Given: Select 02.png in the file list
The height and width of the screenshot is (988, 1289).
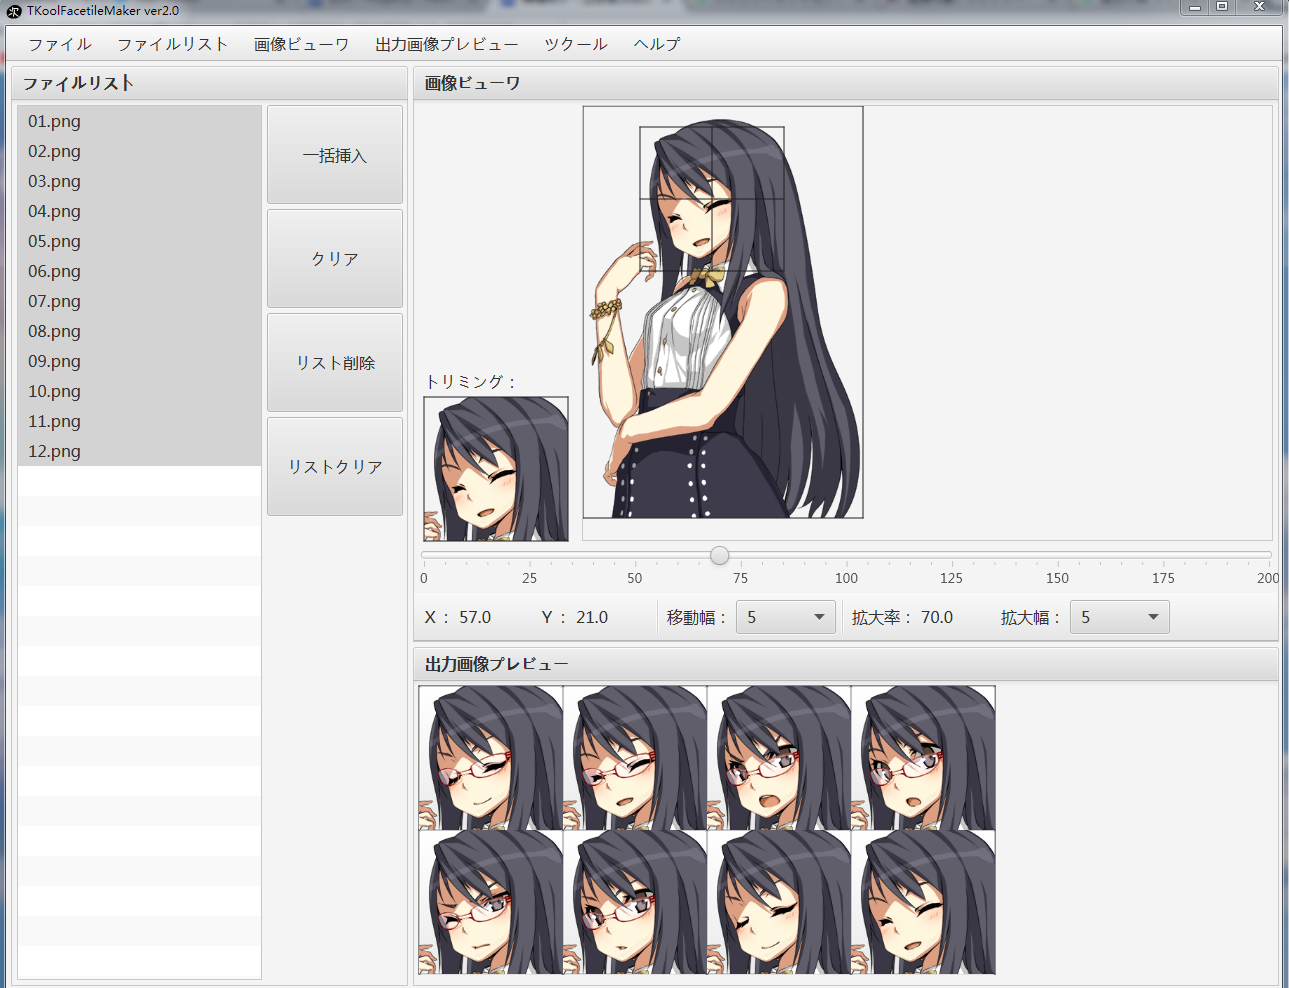Looking at the screenshot, I should [140, 151].
